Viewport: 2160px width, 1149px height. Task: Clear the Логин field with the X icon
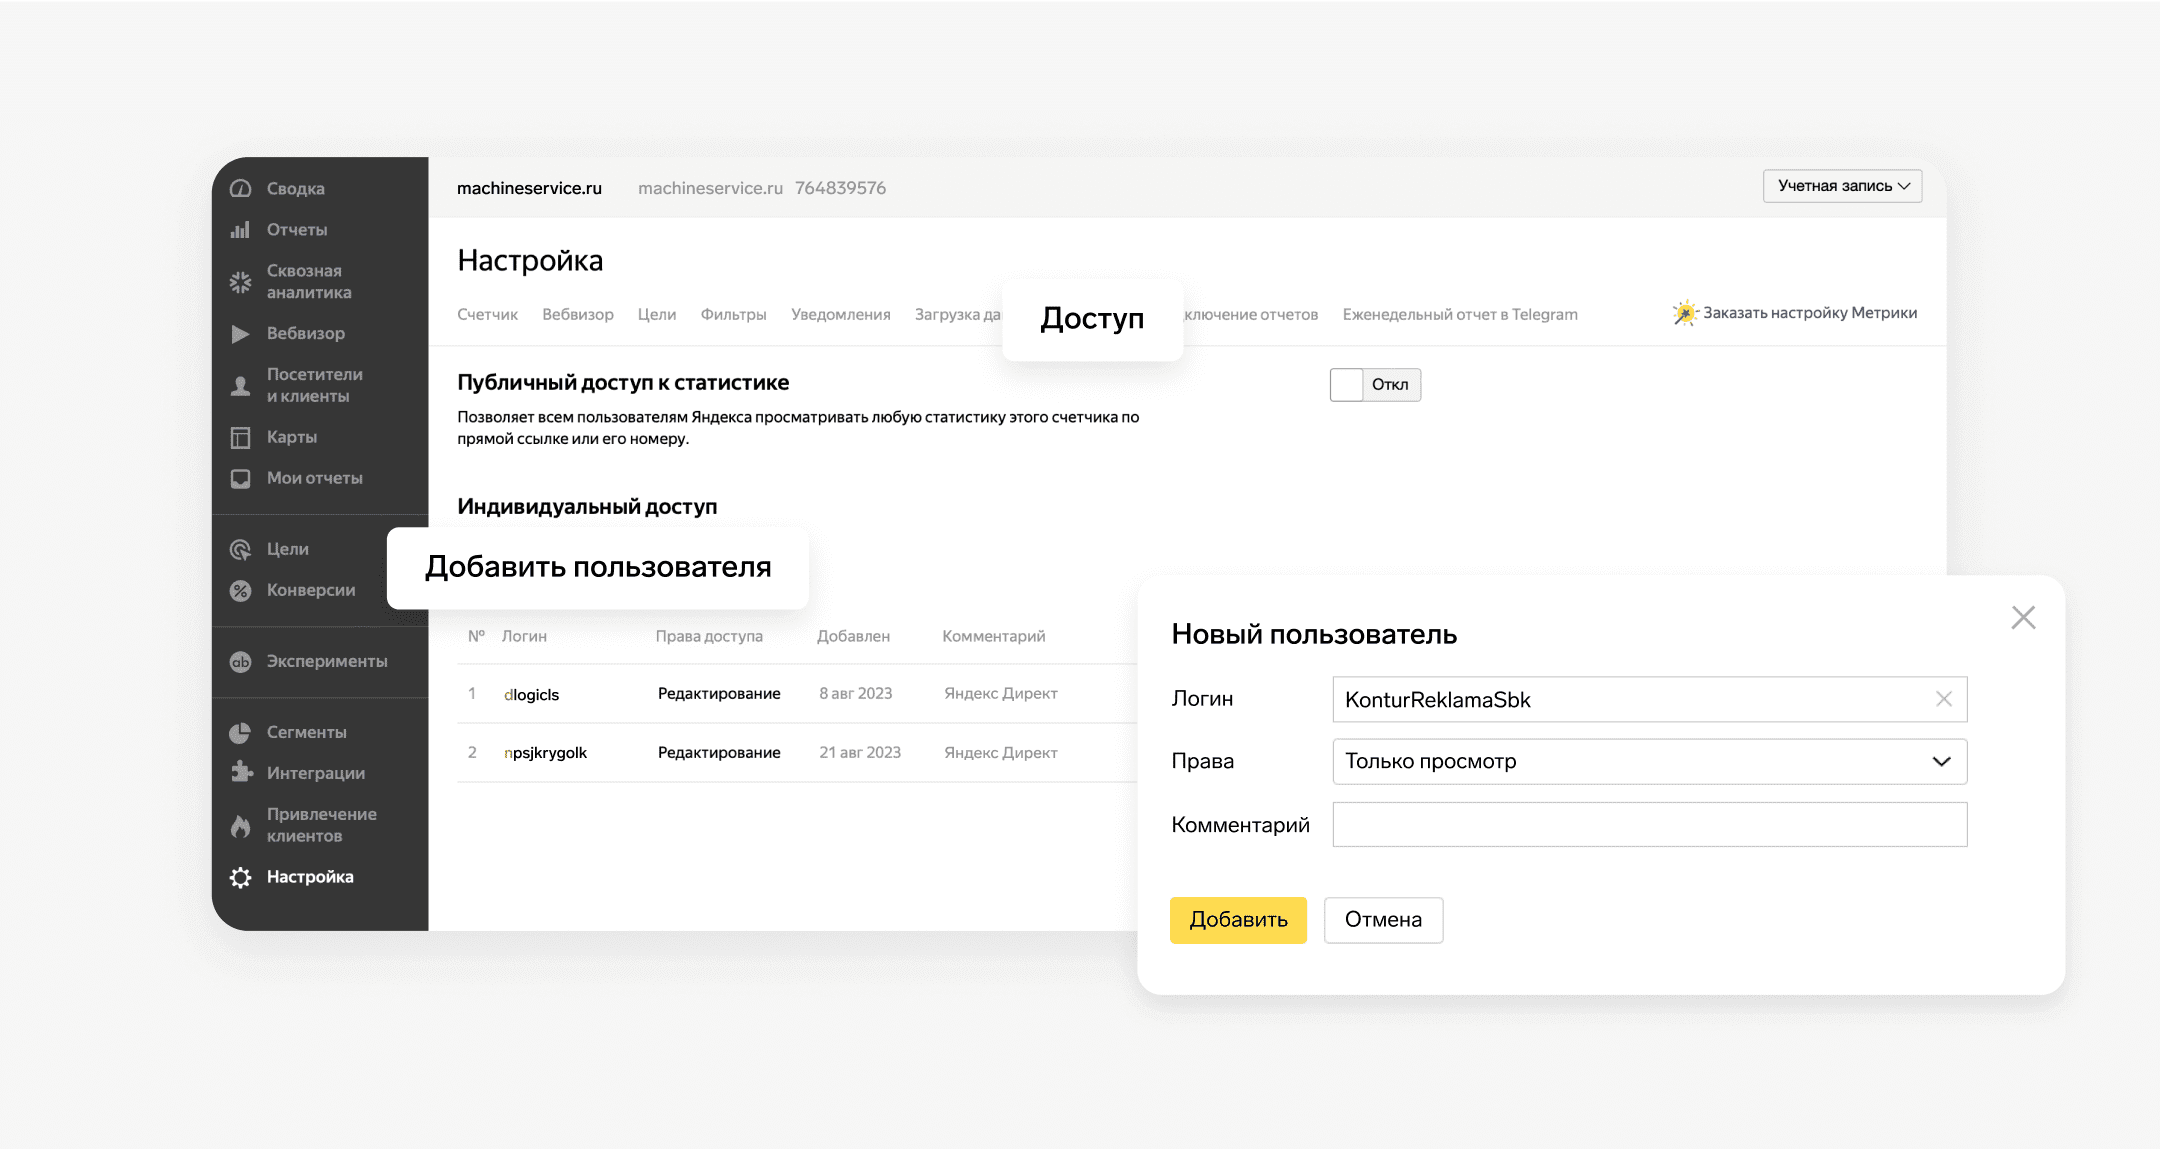[x=1943, y=699]
